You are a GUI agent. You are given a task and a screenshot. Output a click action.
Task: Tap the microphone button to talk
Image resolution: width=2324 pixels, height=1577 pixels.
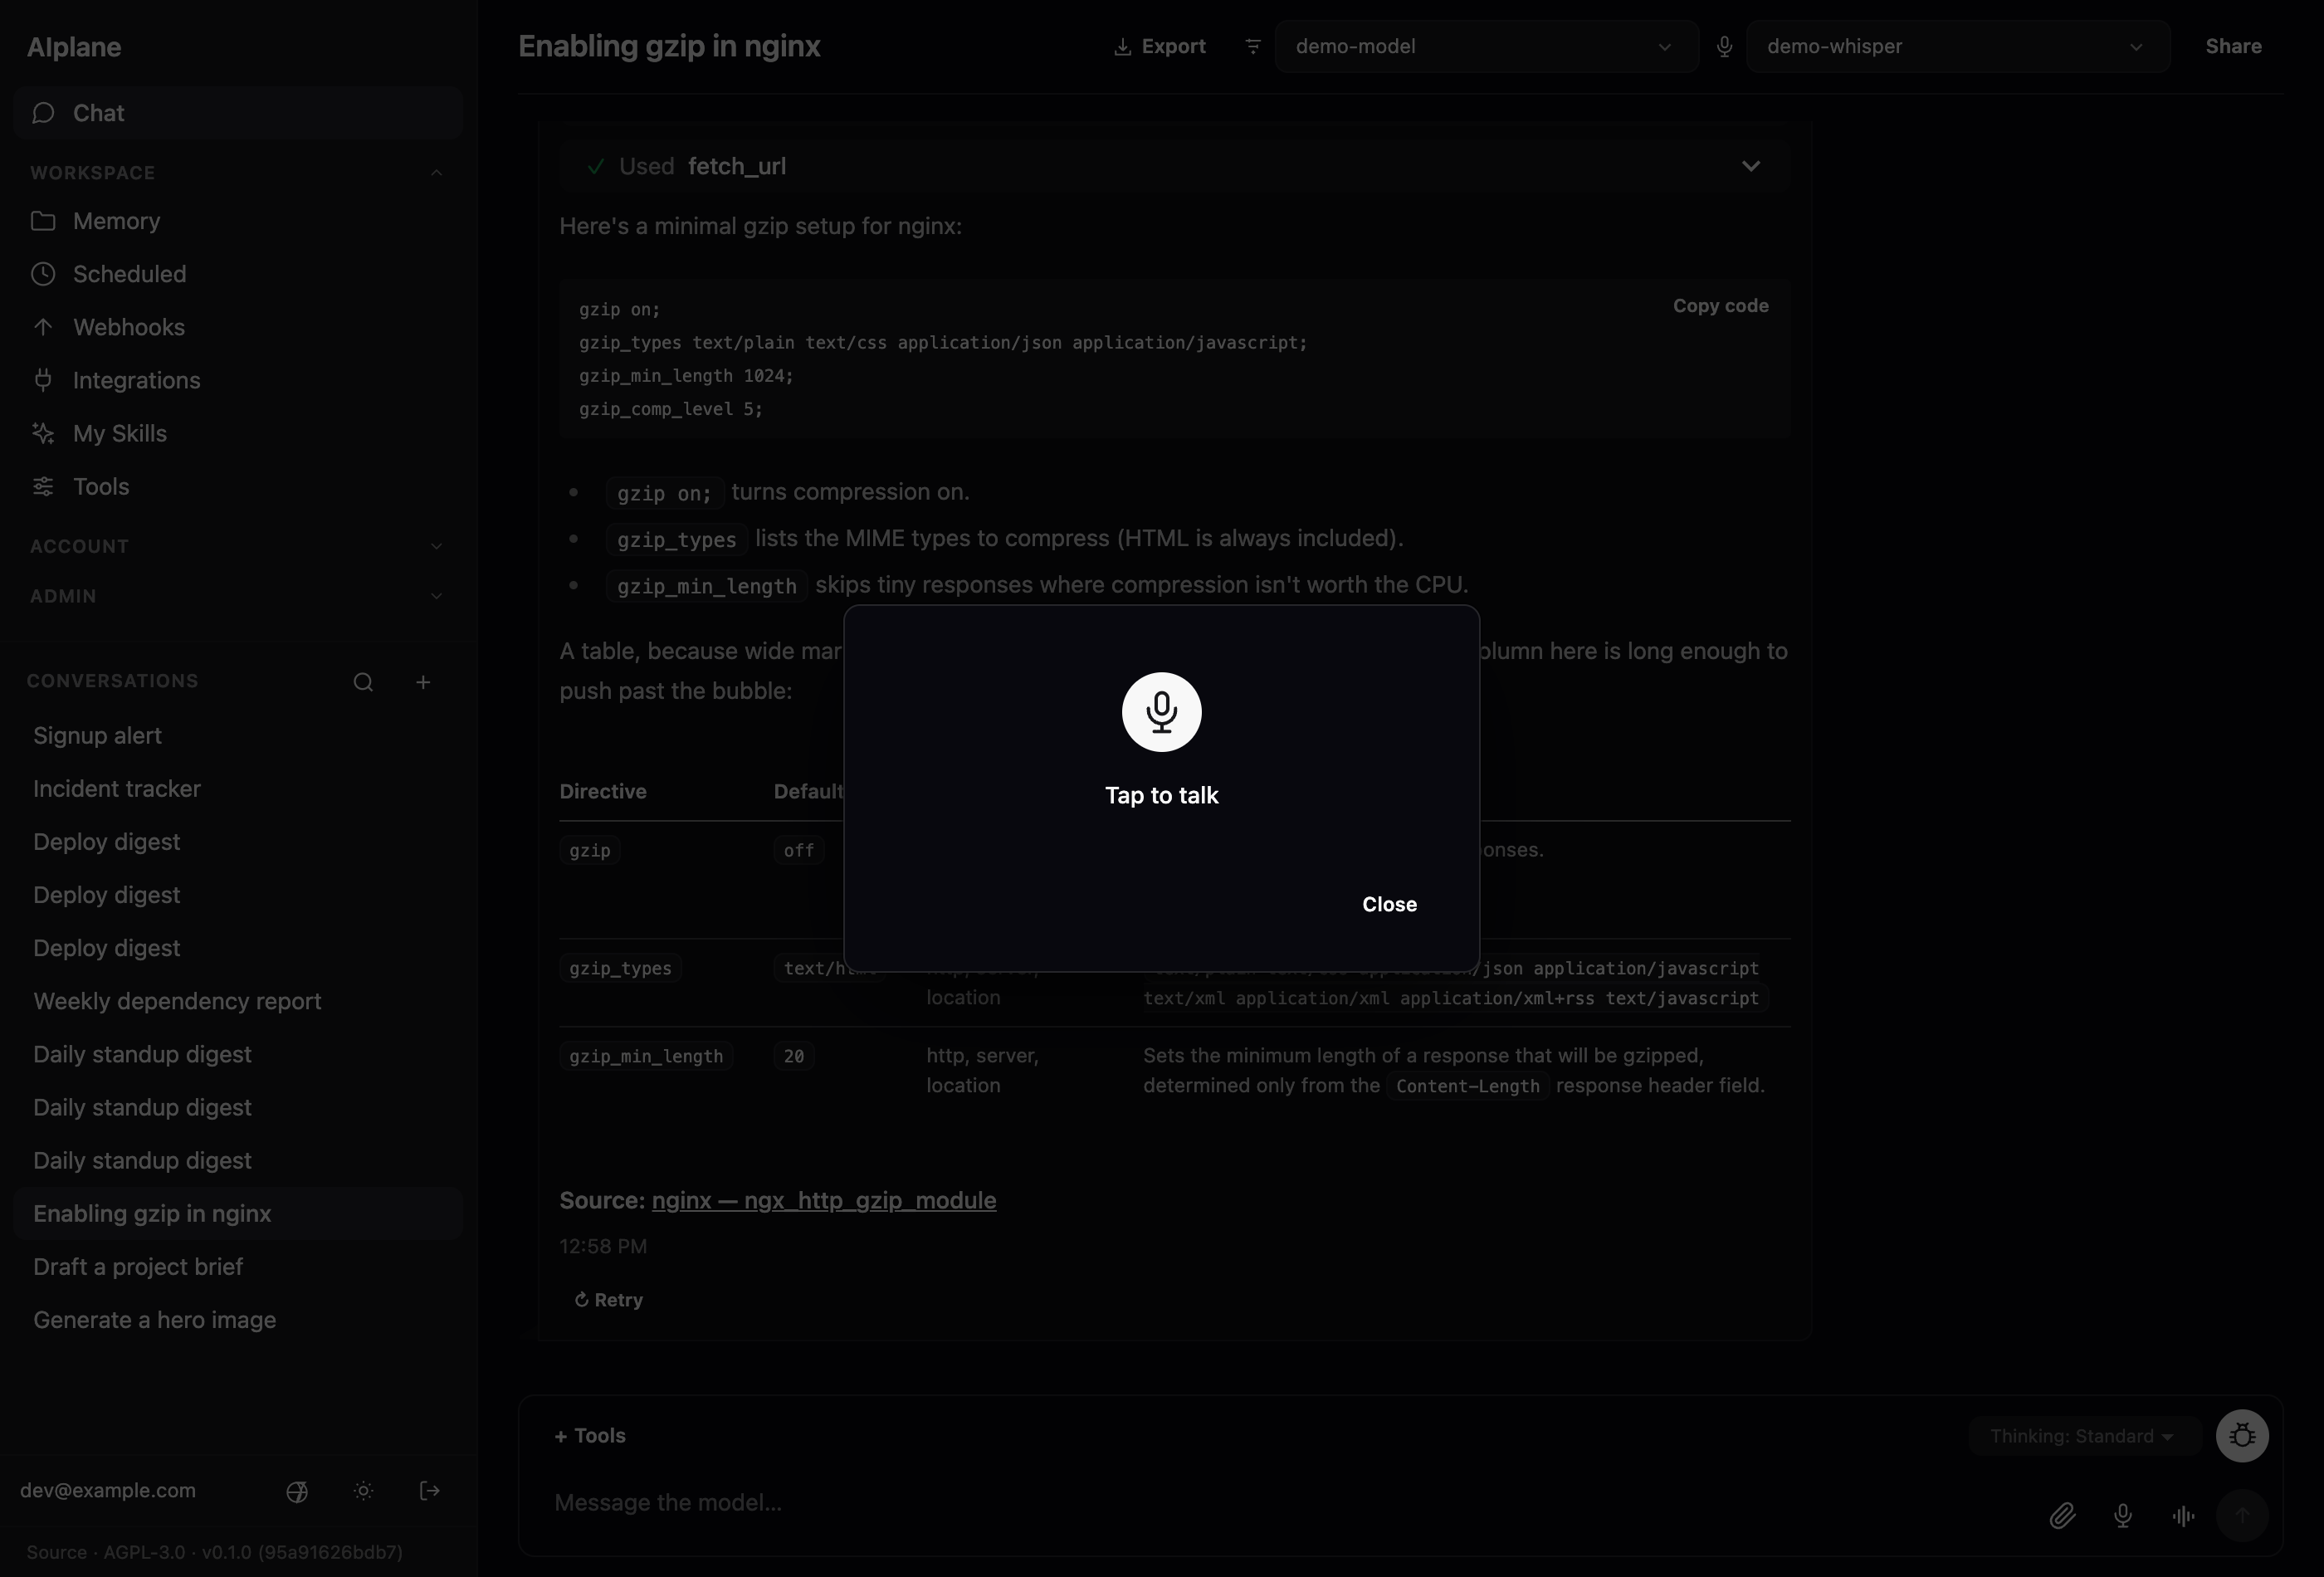(1161, 712)
